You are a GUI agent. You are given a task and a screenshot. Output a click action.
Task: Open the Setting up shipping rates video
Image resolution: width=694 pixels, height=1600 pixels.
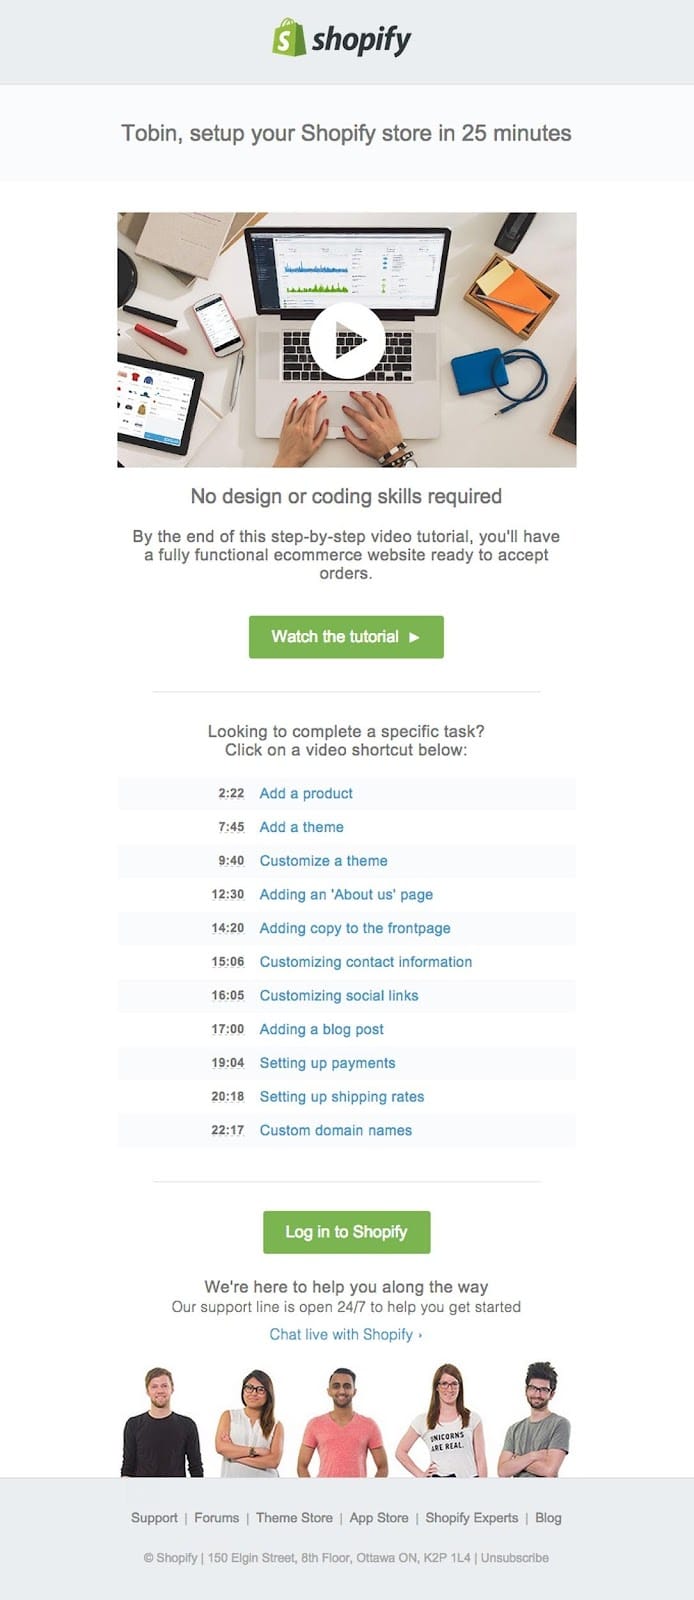(341, 1097)
